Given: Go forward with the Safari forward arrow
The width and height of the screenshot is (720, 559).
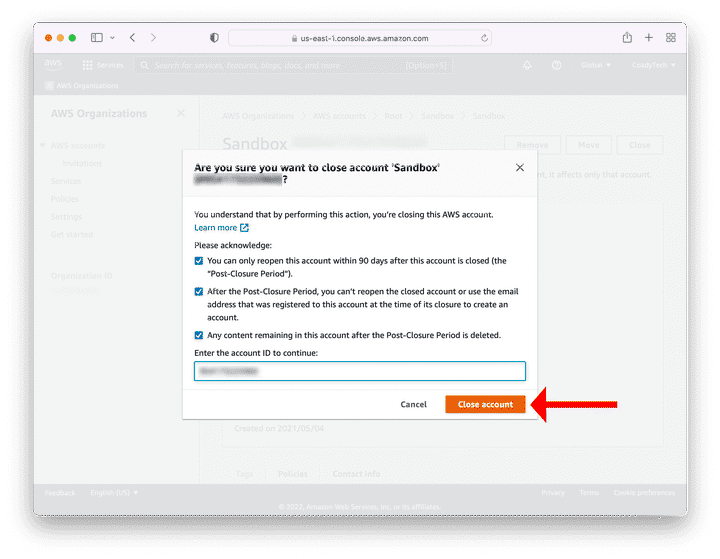Looking at the screenshot, I should point(153,38).
